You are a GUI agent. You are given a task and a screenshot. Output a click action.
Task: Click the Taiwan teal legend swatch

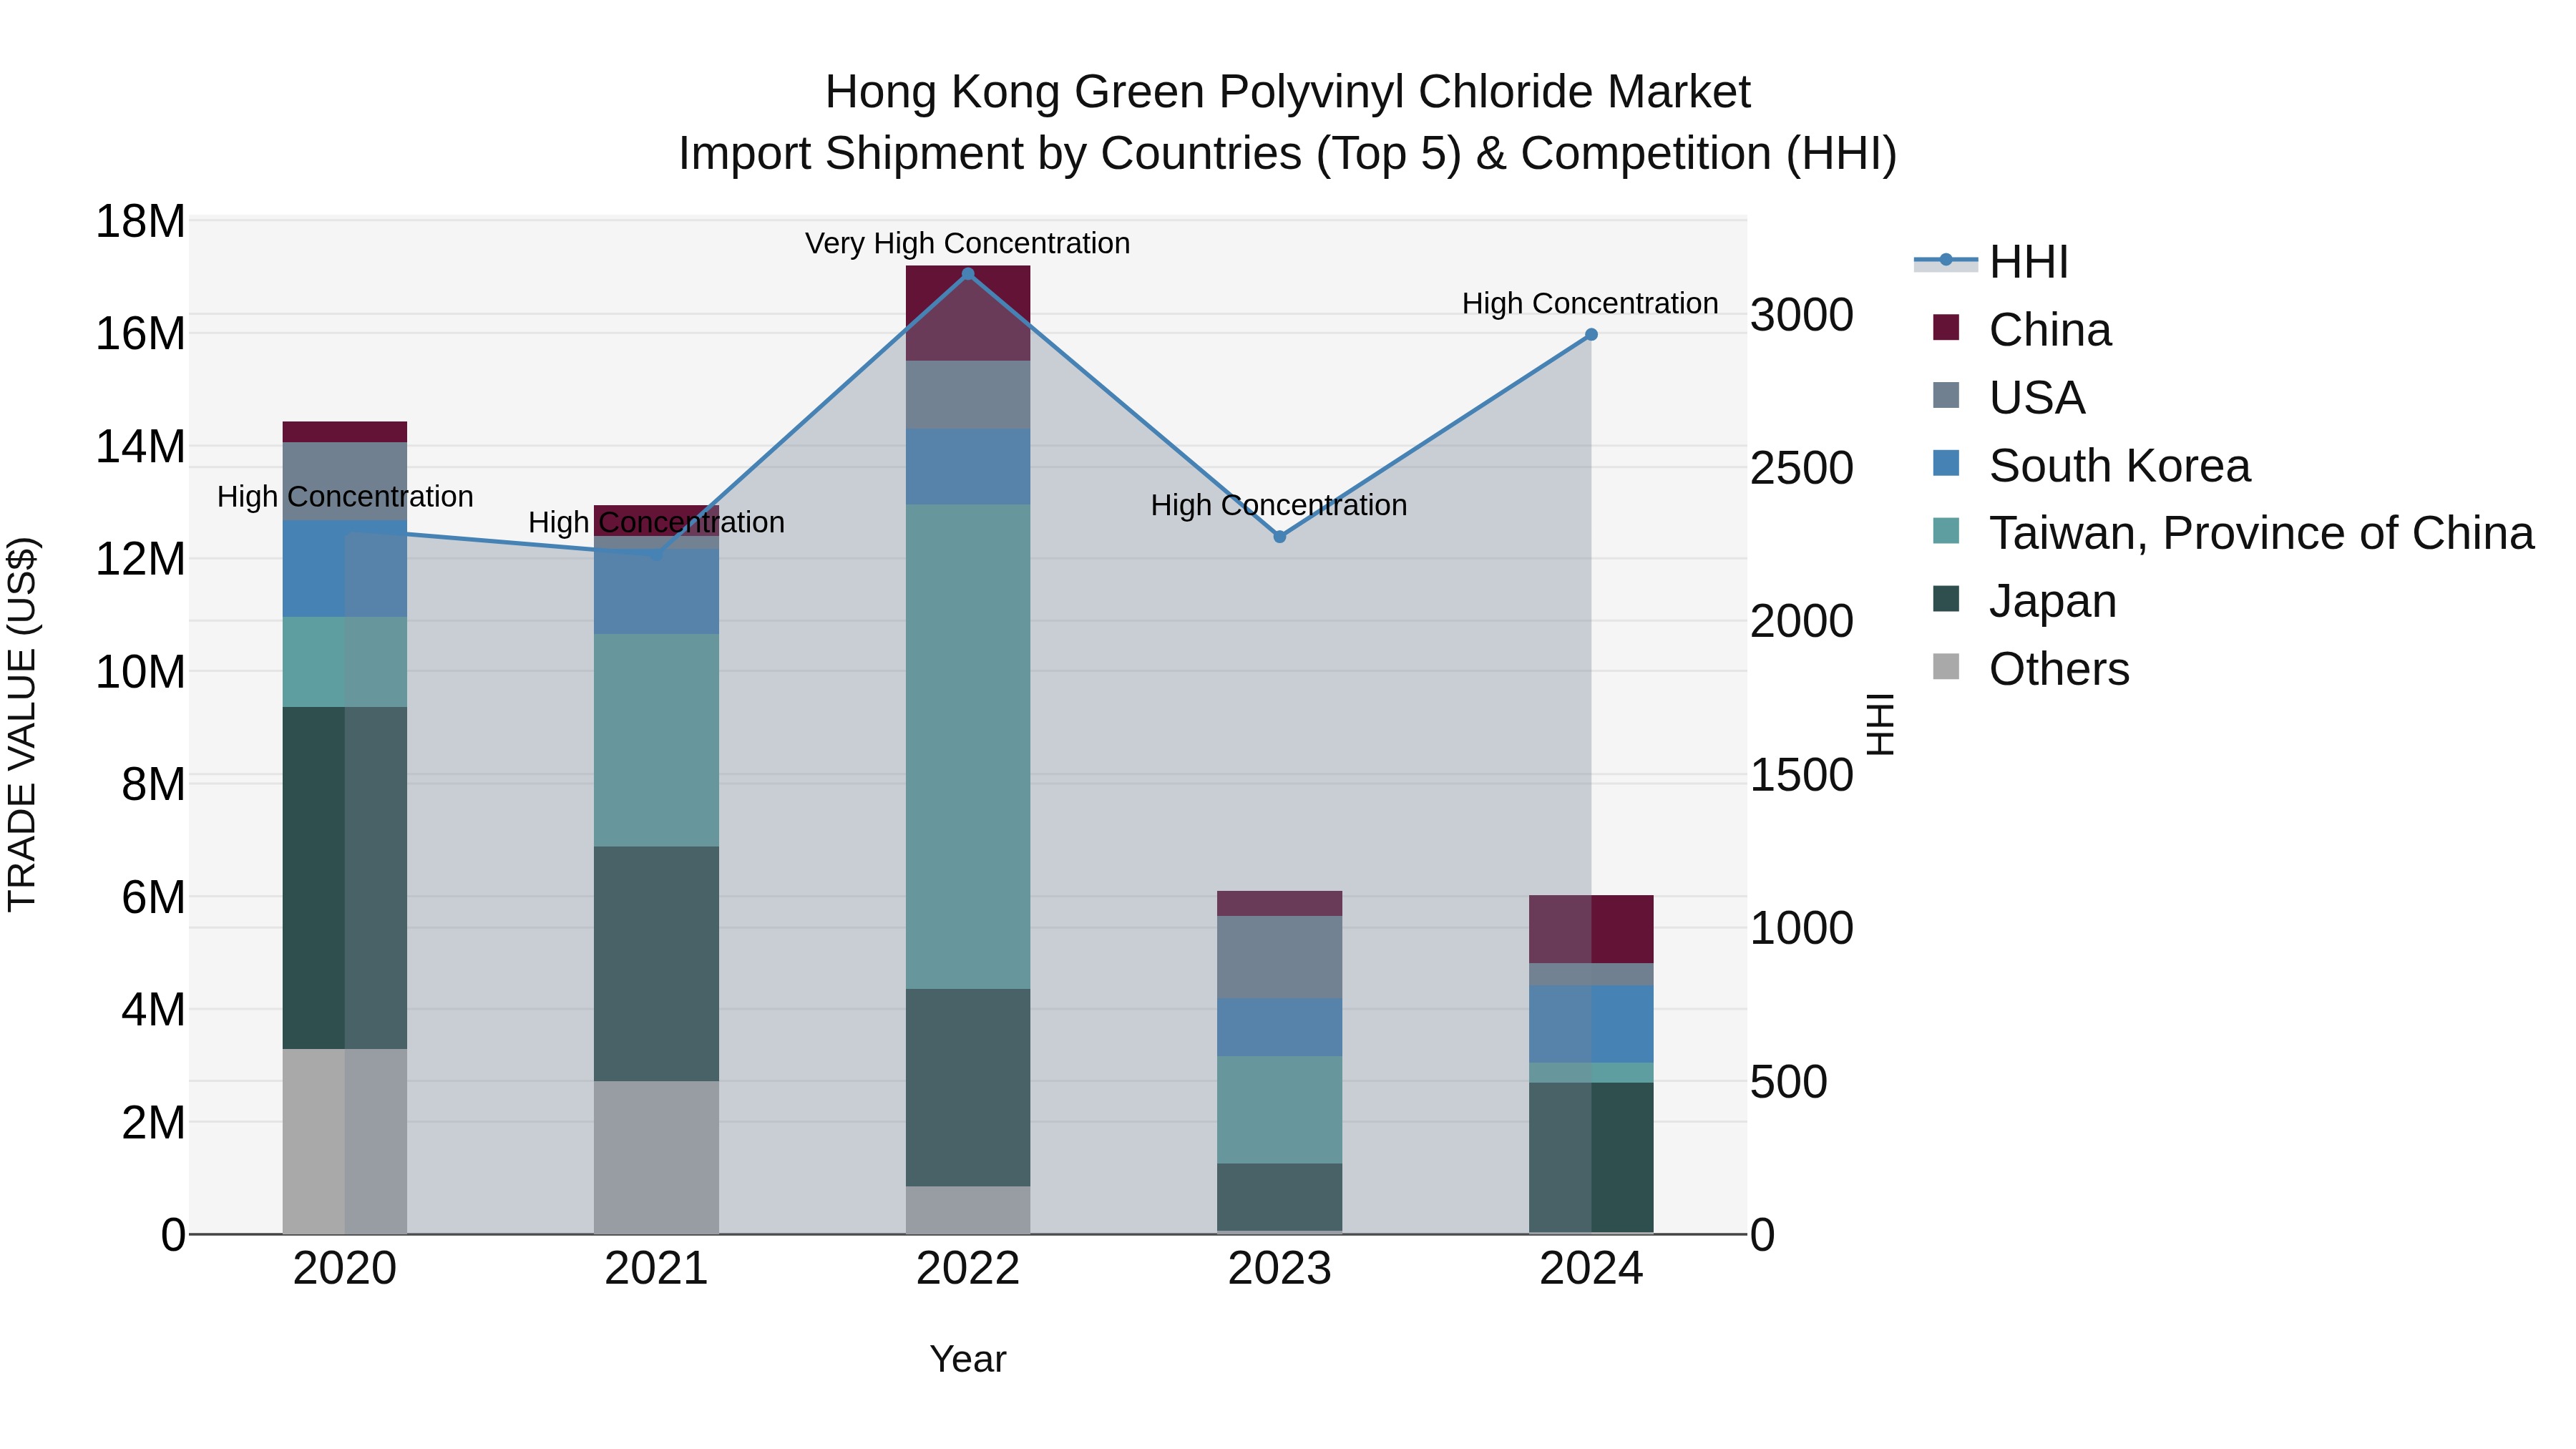(1946, 531)
